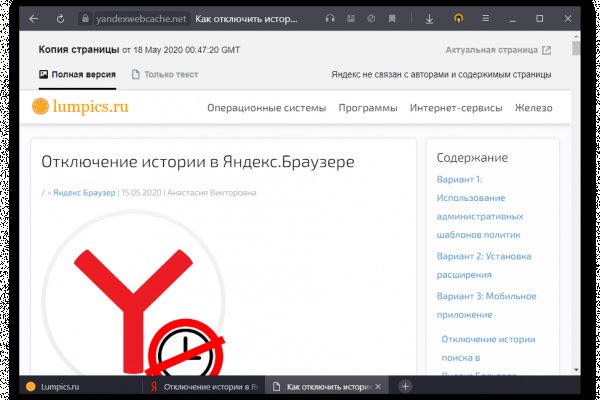Go back using the browser back arrow
This screenshot has height=400, width=600.
34,18
